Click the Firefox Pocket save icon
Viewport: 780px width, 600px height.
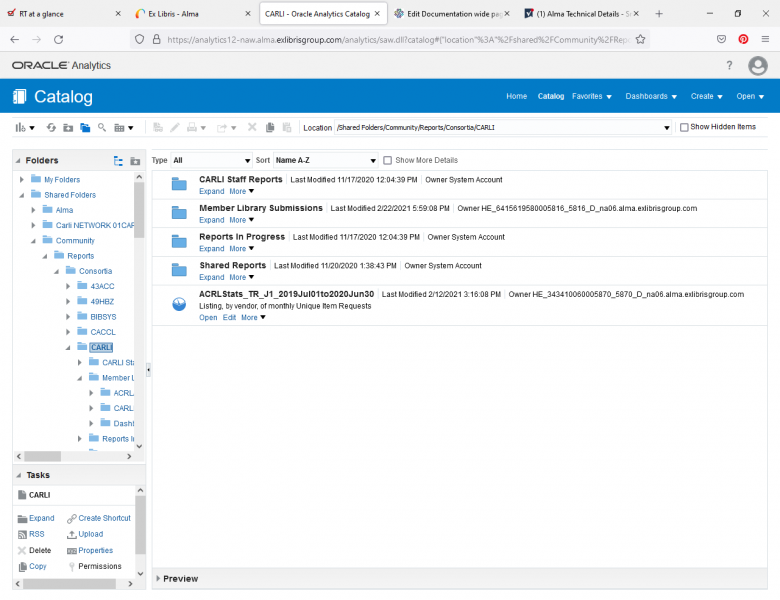click(721, 39)
